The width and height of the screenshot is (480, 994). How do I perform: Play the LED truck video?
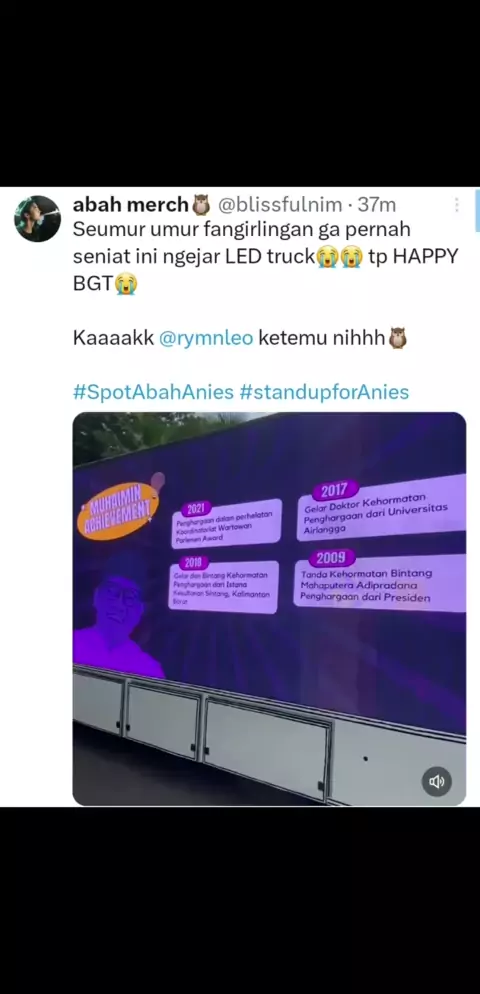[269, 609]
